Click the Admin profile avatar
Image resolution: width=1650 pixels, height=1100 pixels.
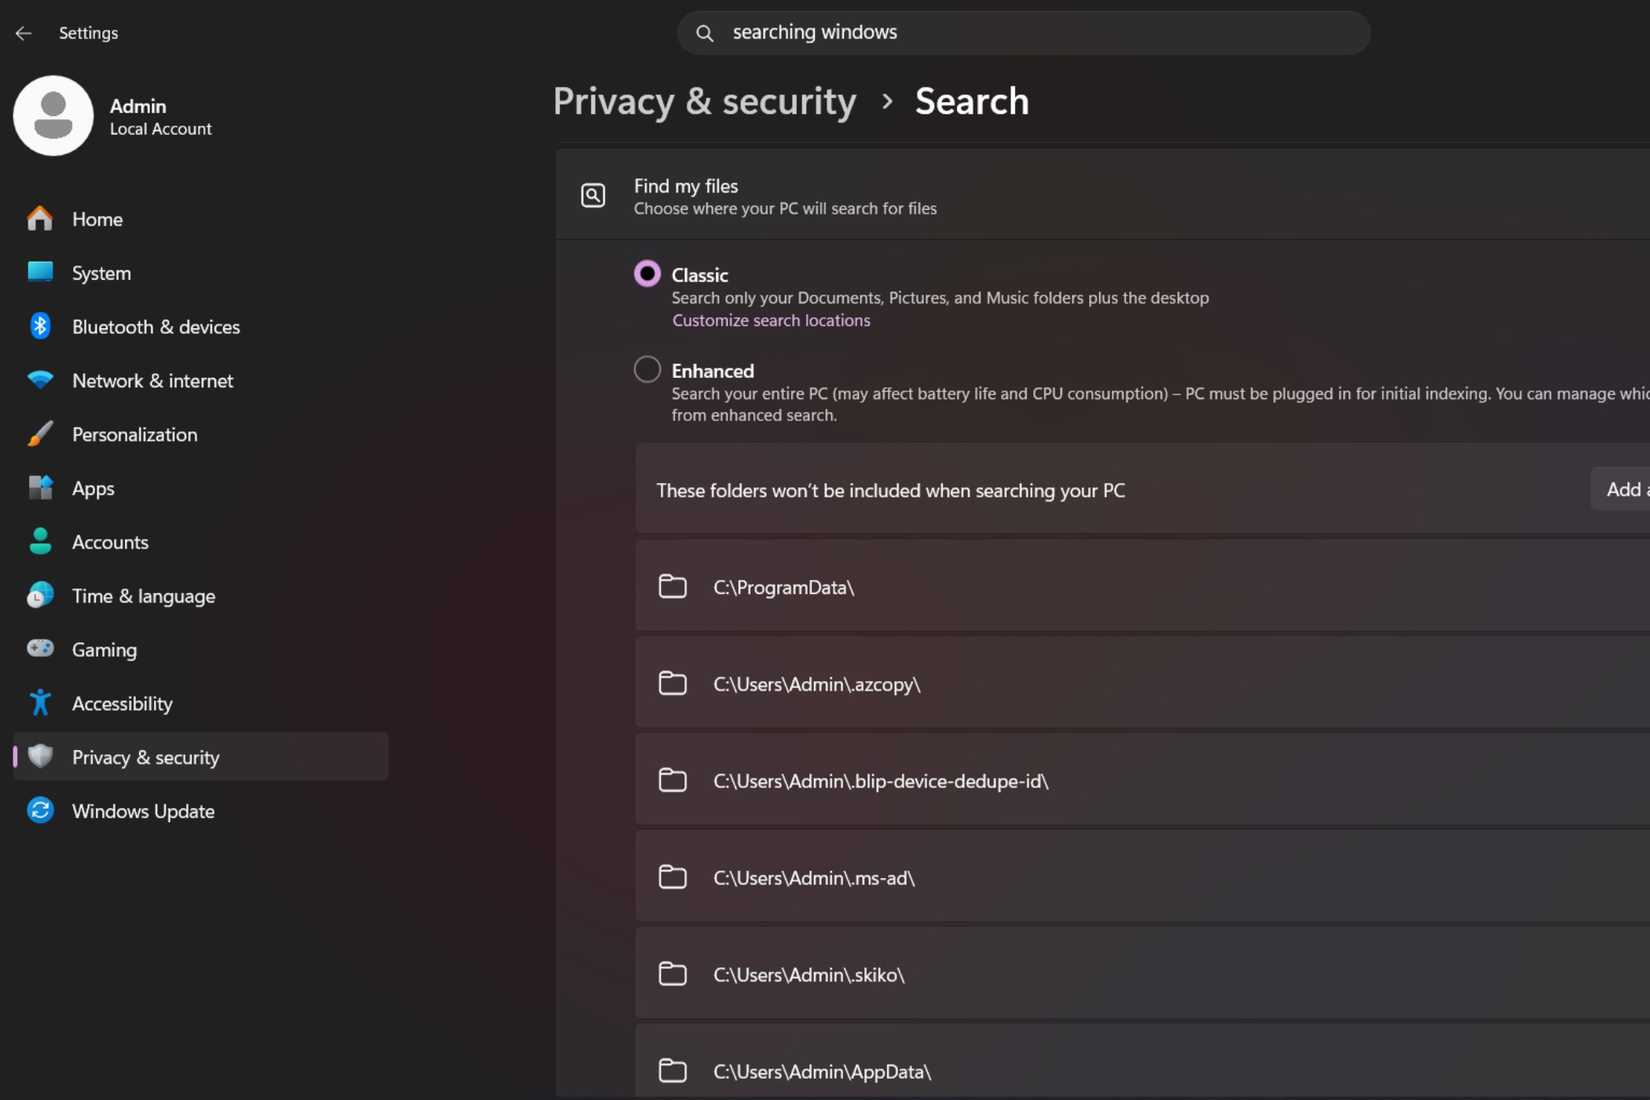[53, 116]
